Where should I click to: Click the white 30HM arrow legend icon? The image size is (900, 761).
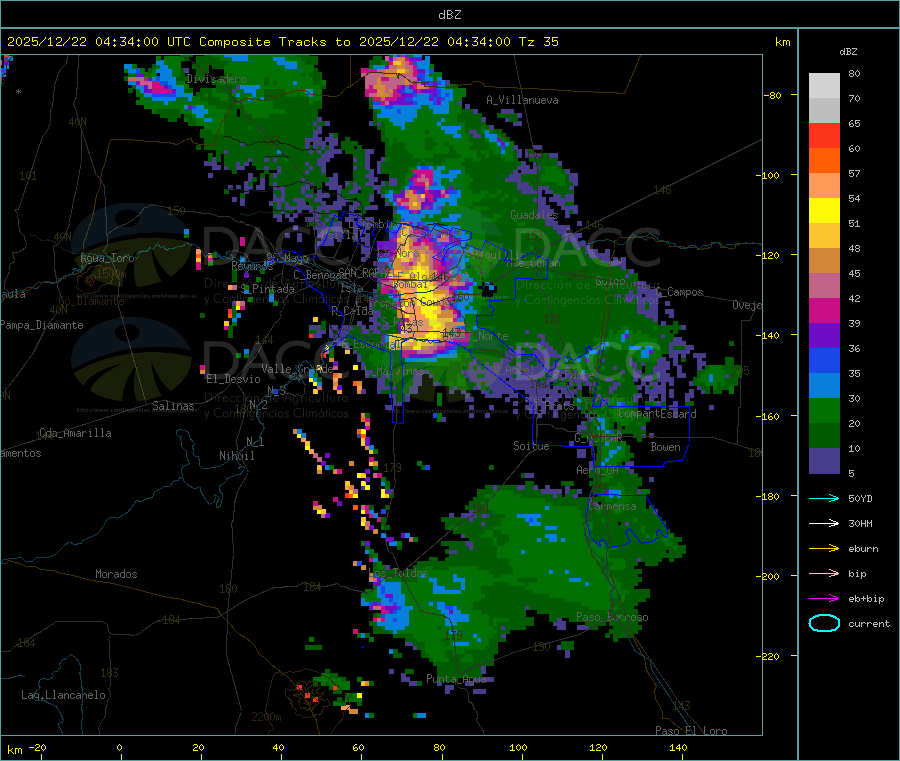tap(824, 523)
